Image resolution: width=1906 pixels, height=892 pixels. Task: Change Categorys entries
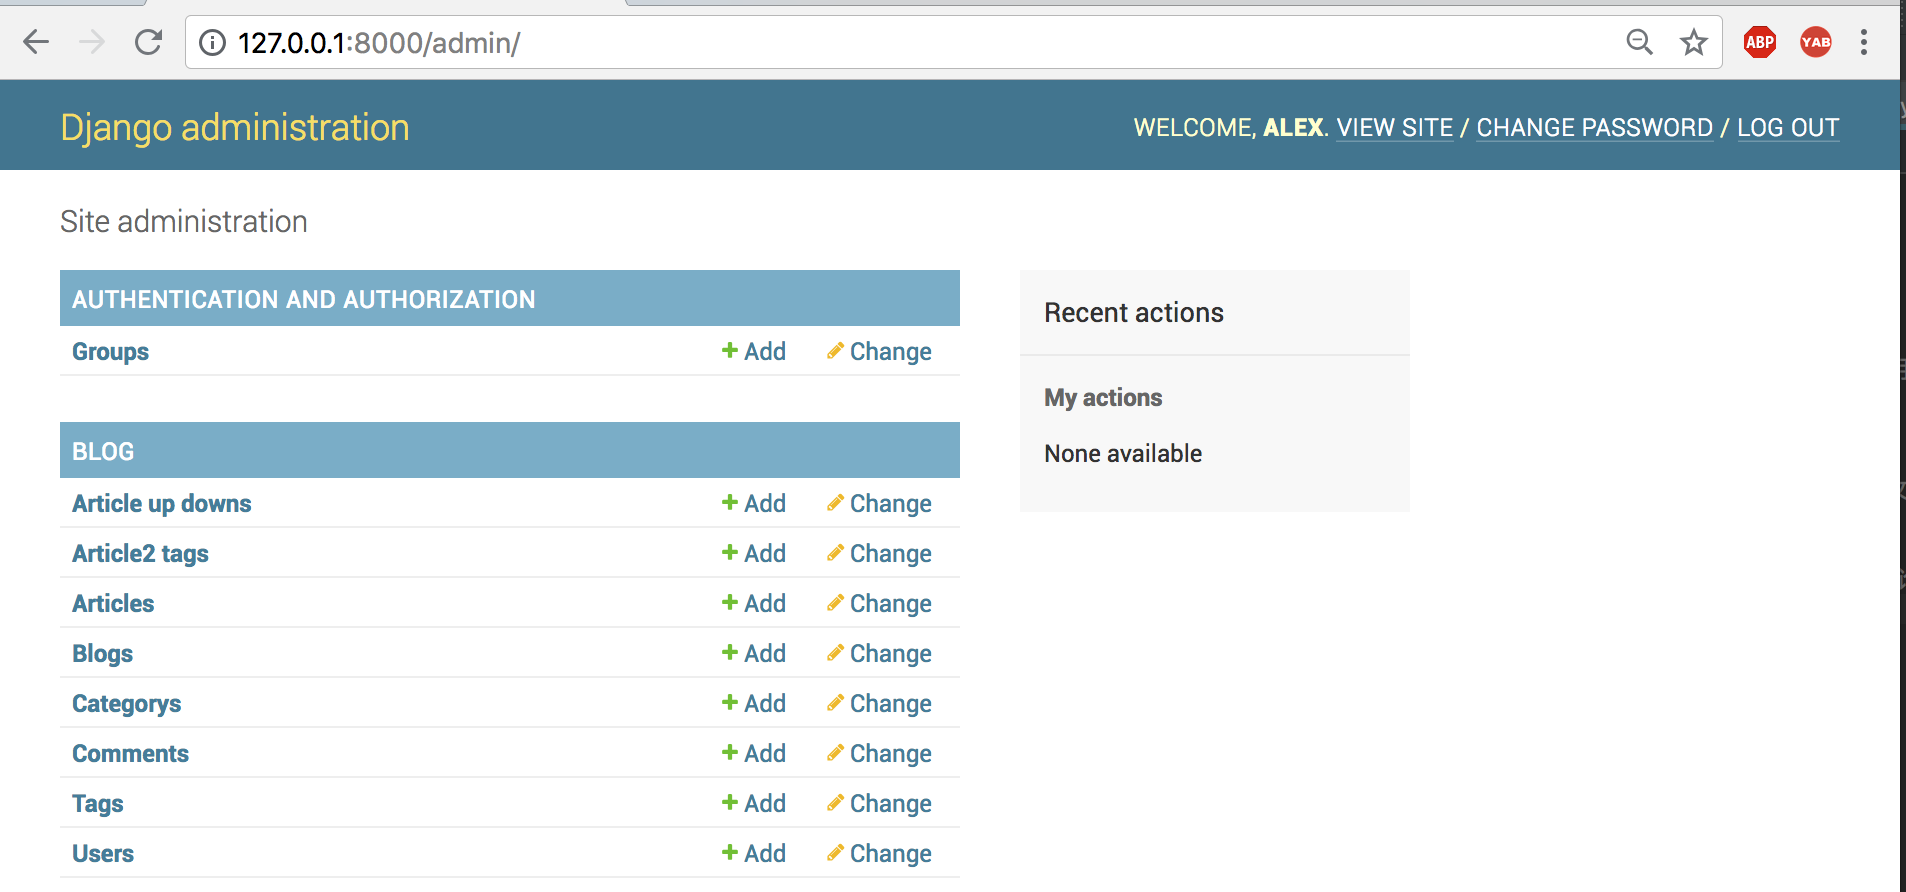click(x=879, y=704)
